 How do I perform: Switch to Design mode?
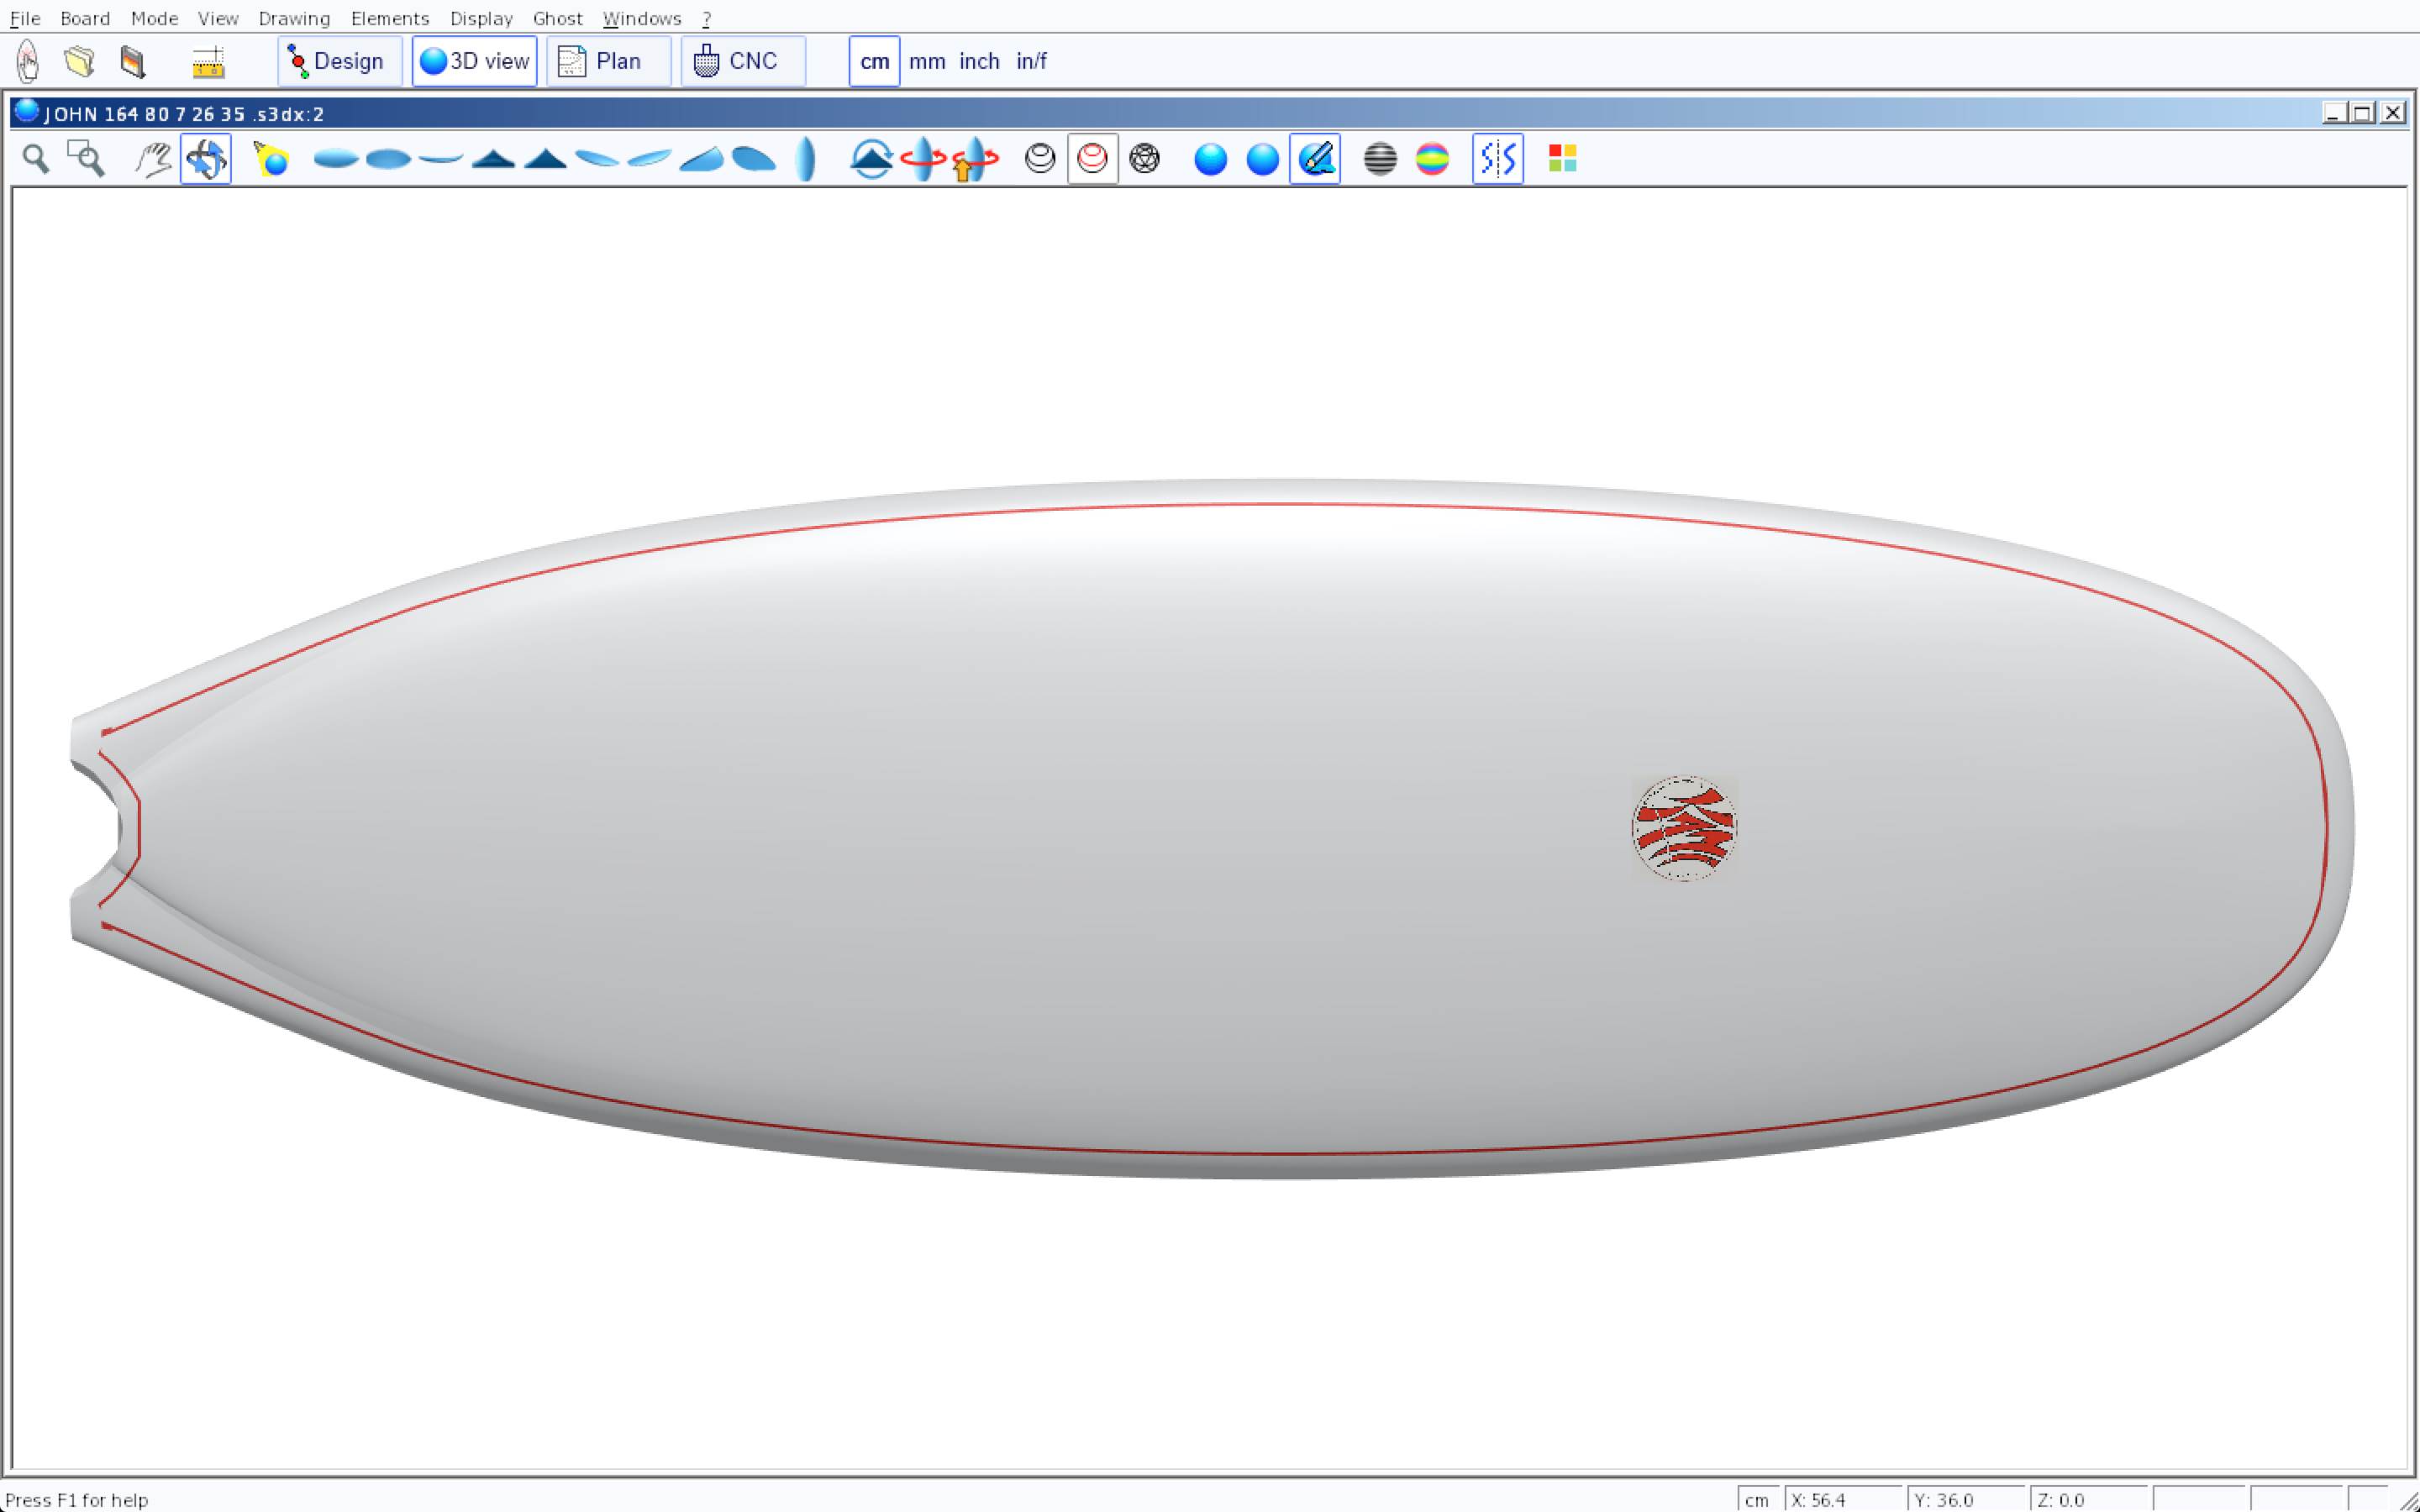coord(339,61)
